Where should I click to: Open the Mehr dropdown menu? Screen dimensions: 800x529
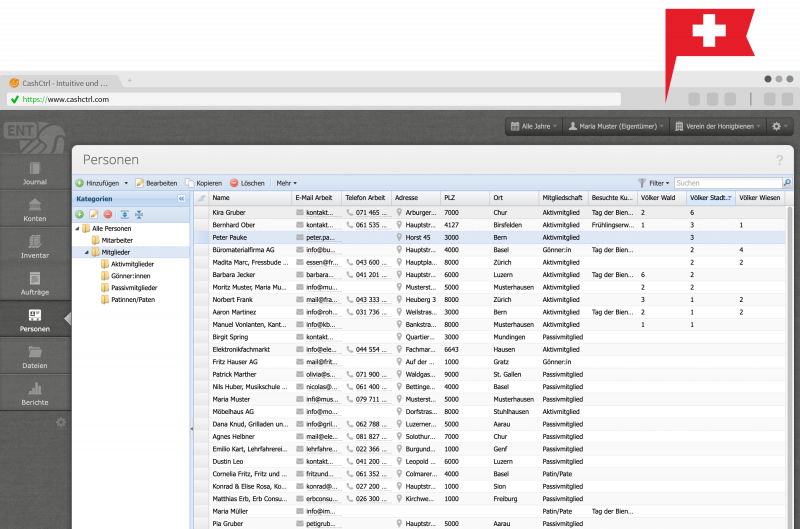point(286,183)
